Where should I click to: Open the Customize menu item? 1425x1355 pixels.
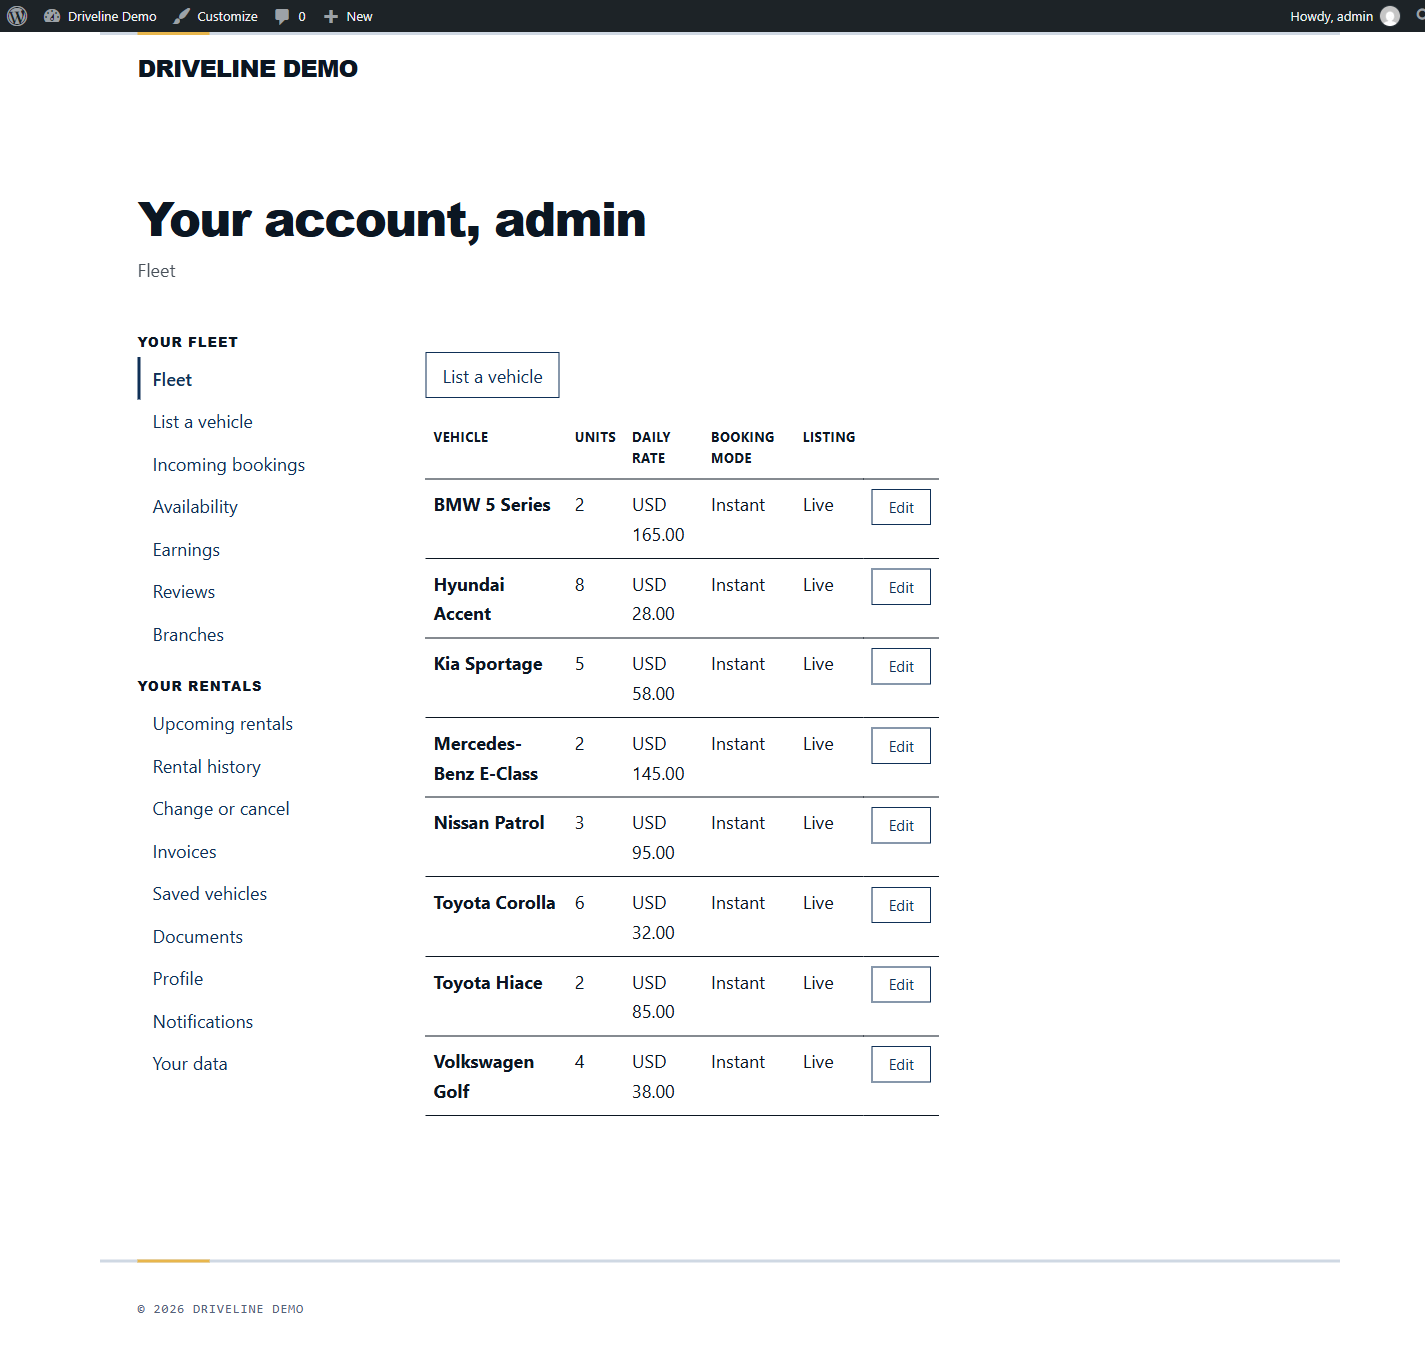coord(215,16)
